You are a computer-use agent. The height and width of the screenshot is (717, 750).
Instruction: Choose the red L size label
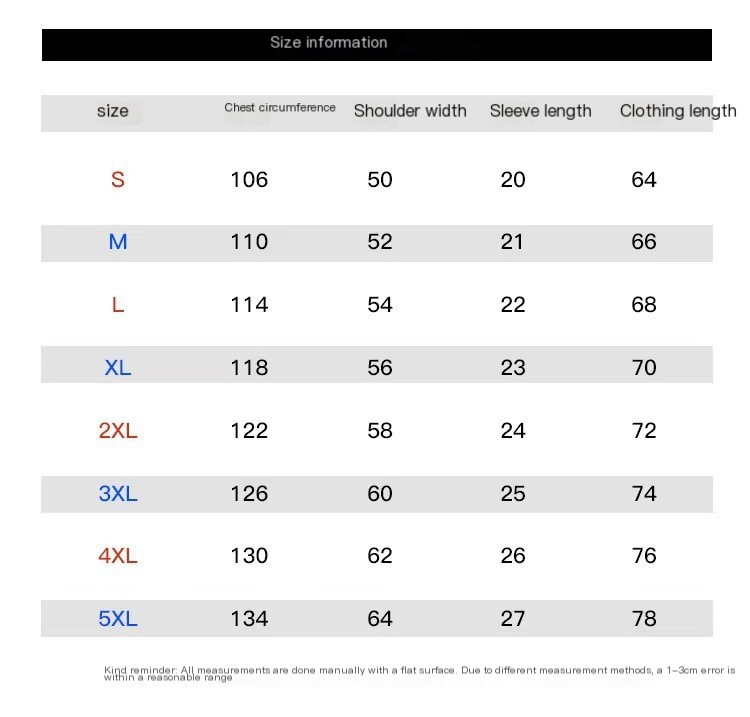[118, 305]
